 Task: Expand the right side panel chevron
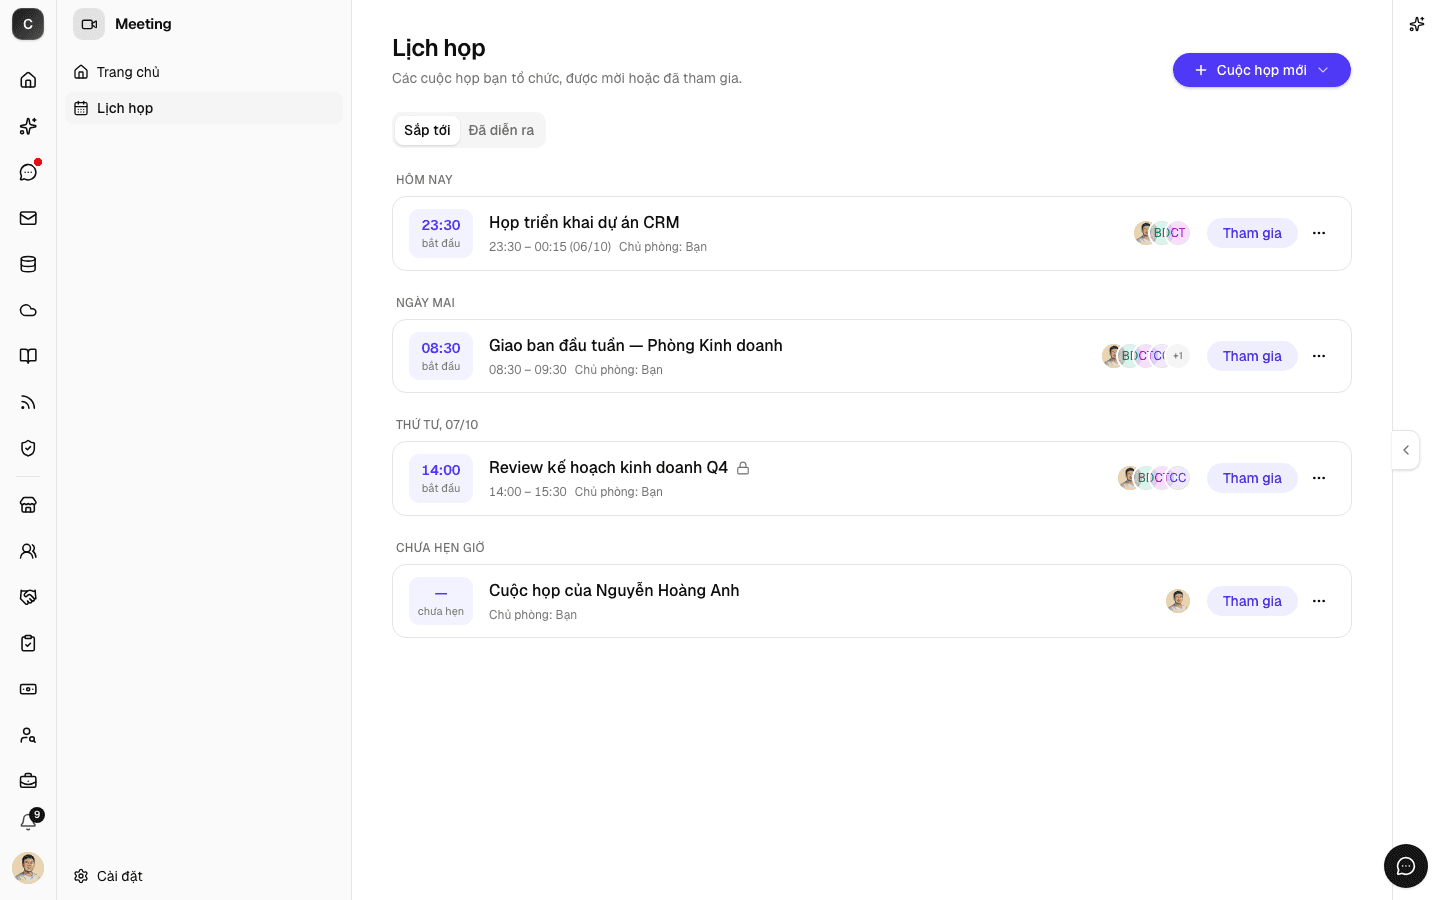(x=1406, y=450)
